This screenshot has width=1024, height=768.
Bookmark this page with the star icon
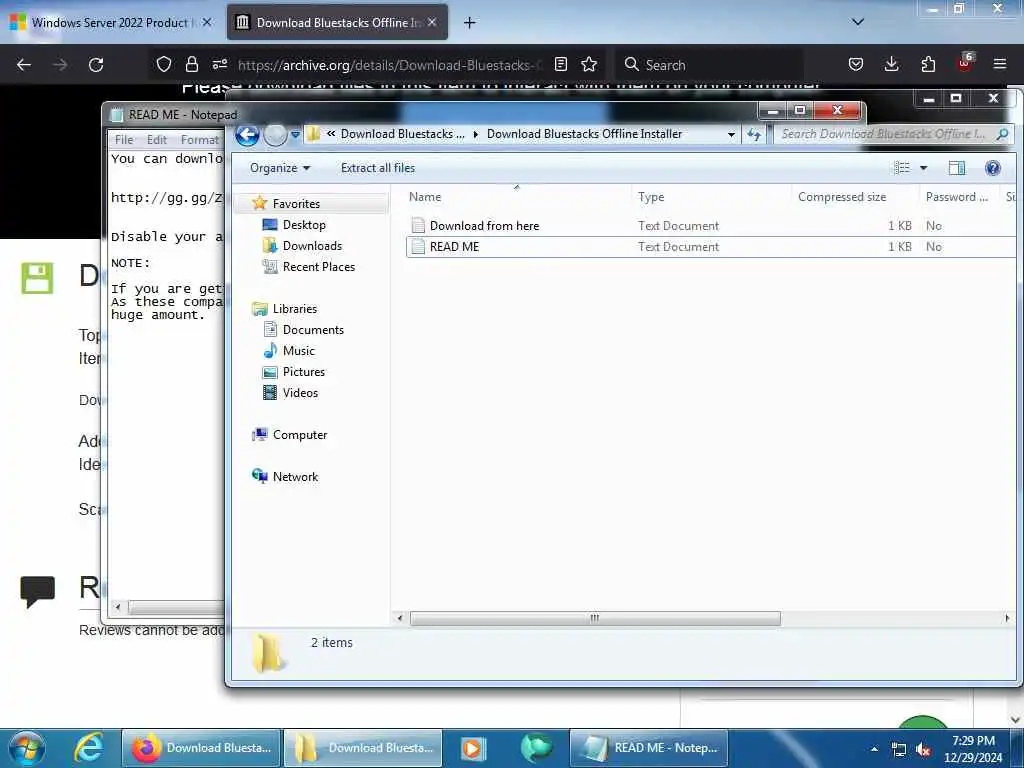[x=589, y=64]
